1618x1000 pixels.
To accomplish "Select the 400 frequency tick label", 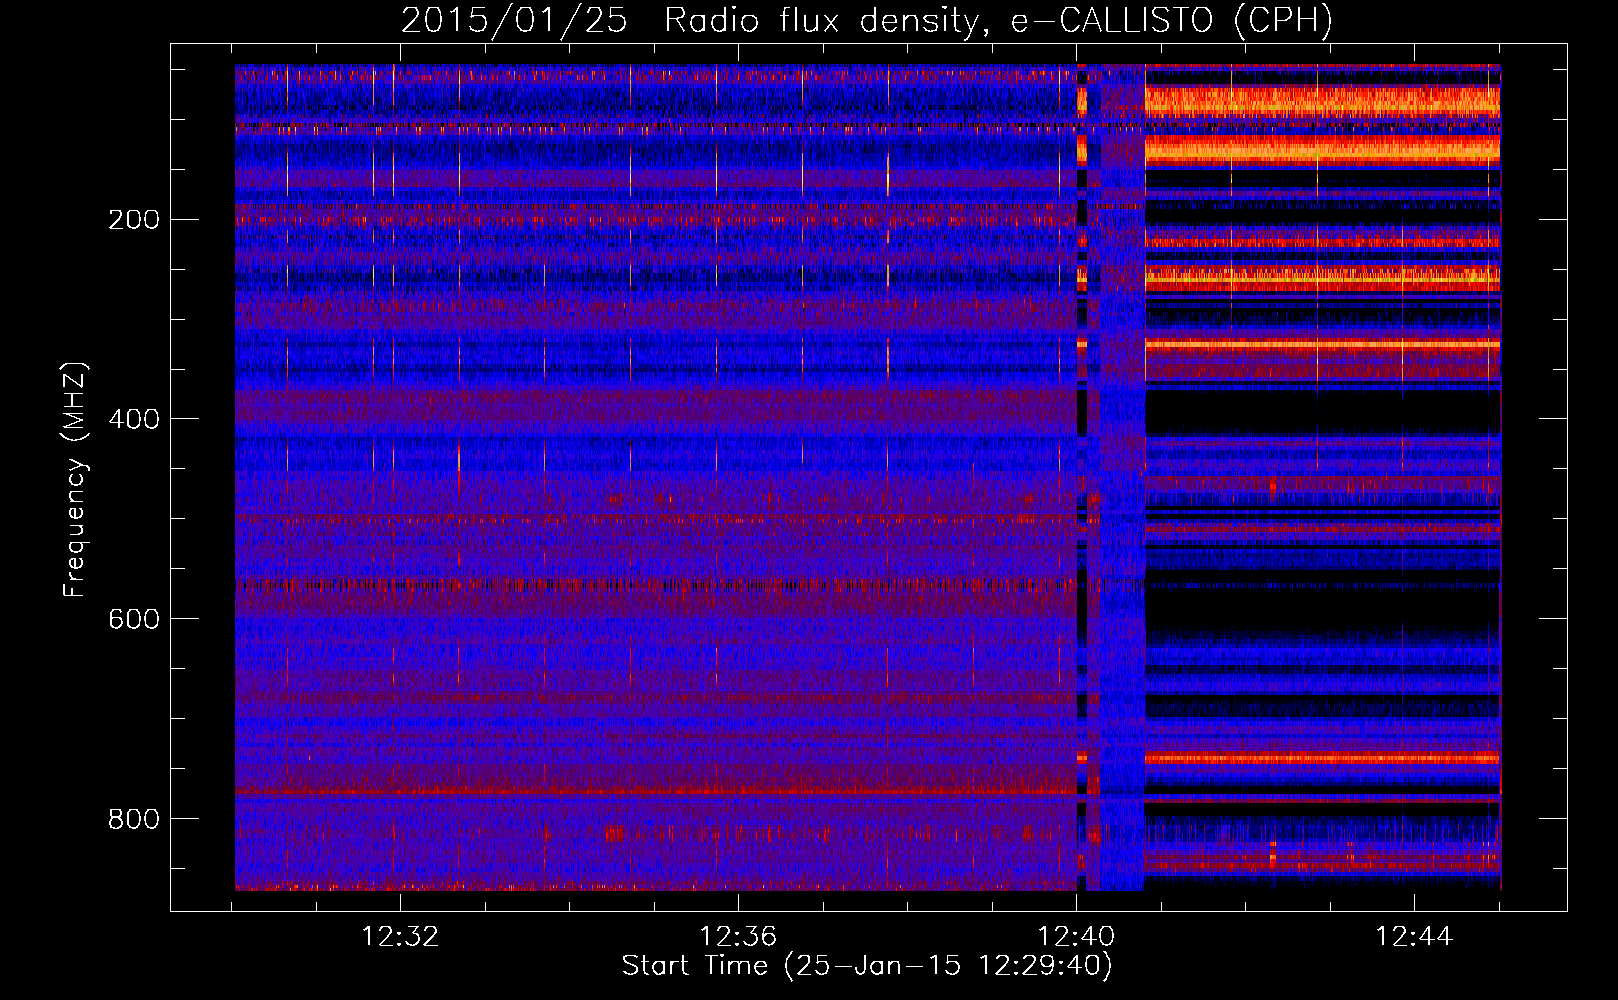I will tap(133, 419).
